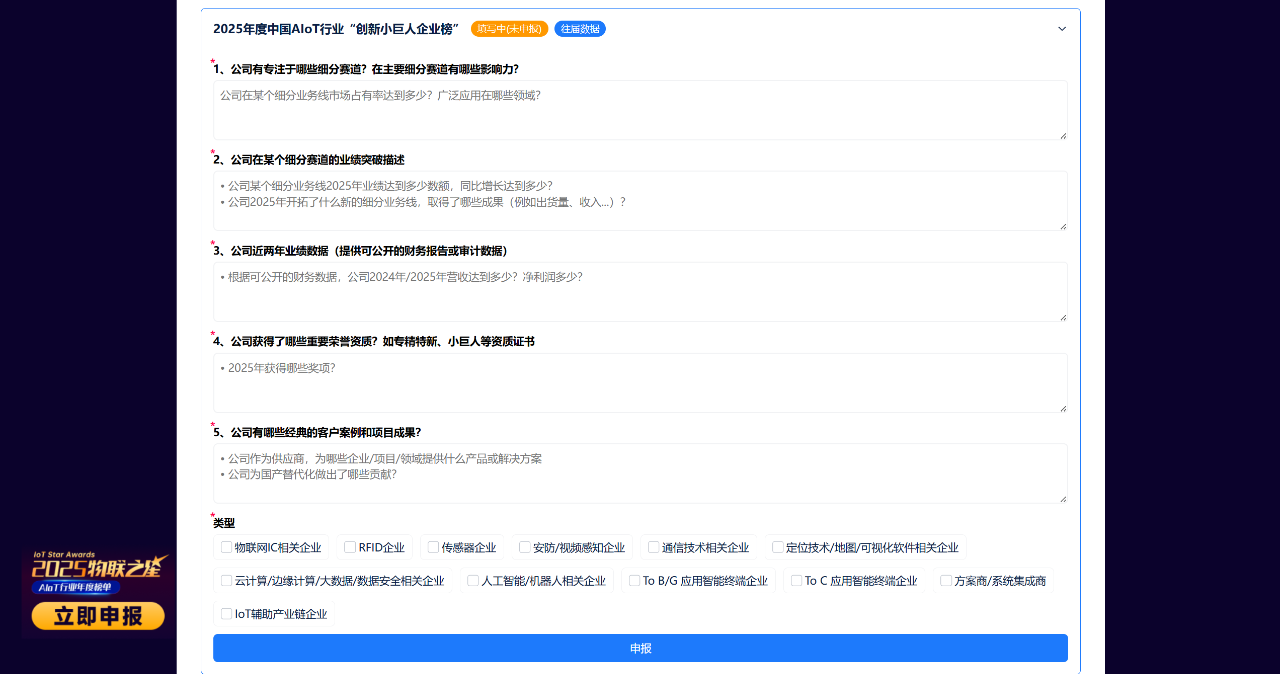The height and width of the screenshot is (674, 1280).
Task: Check the 物联网IC相关企业 checkbox
Action: (226, 547)
